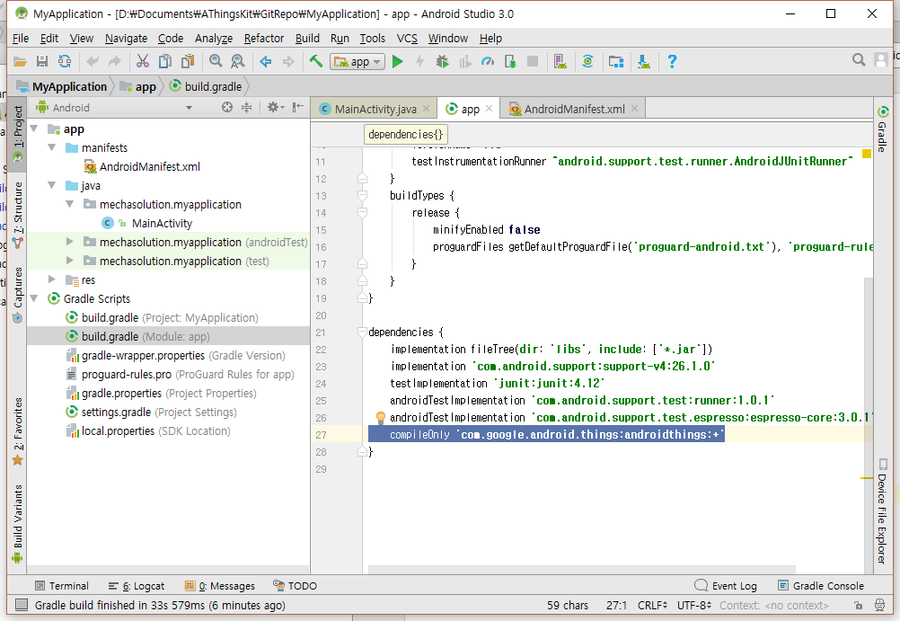Collapse the manifests folder node

[x=52, y=148]
